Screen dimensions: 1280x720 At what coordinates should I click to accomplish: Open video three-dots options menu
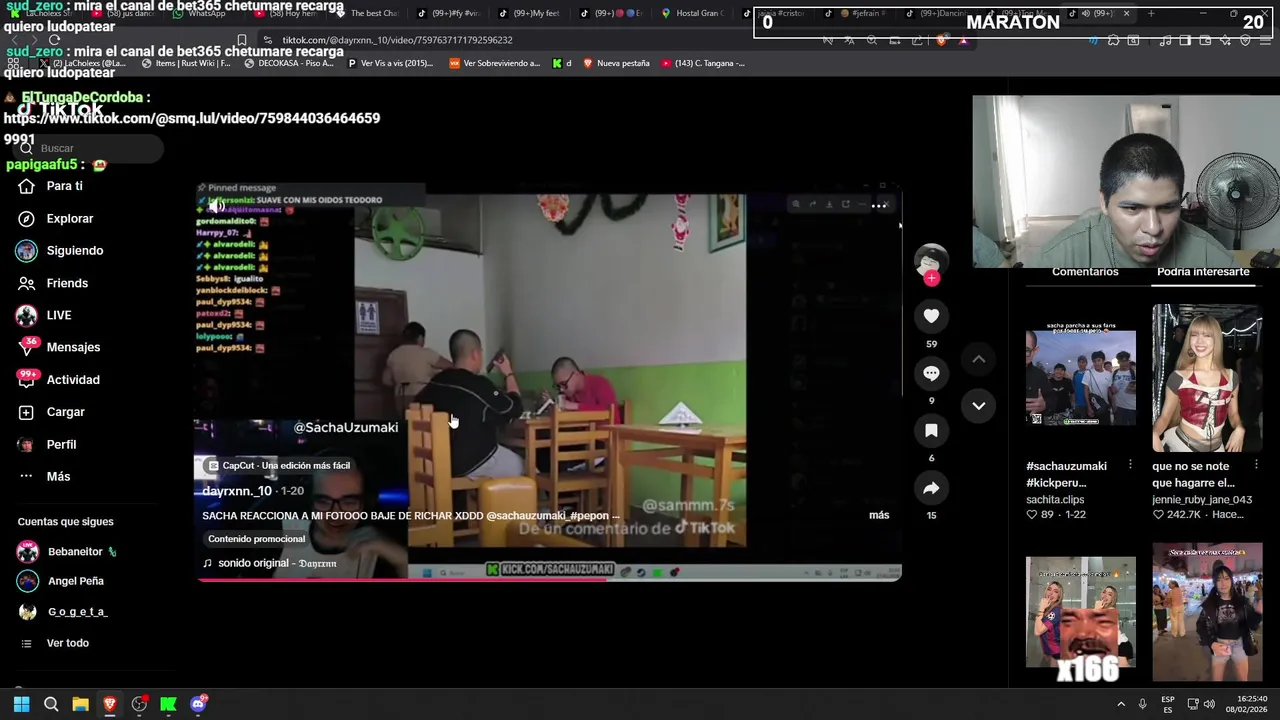click(879, 206)
